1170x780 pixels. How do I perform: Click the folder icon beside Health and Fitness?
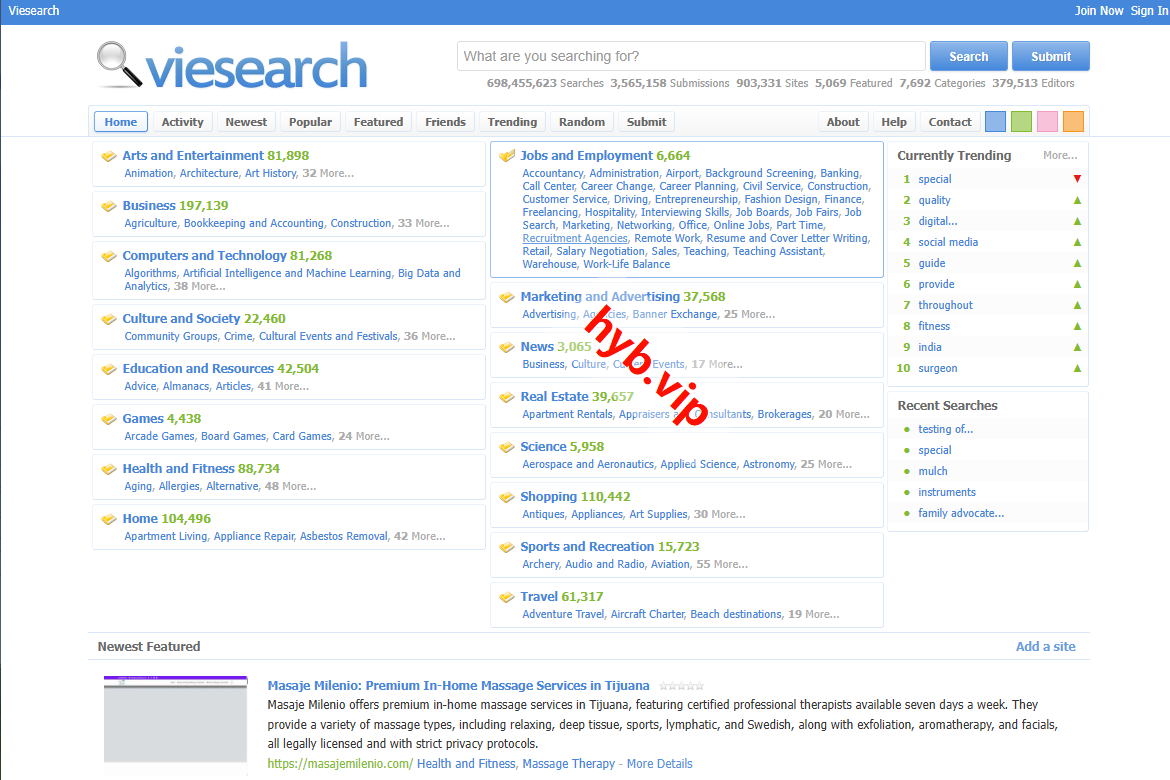click(109, 468)
